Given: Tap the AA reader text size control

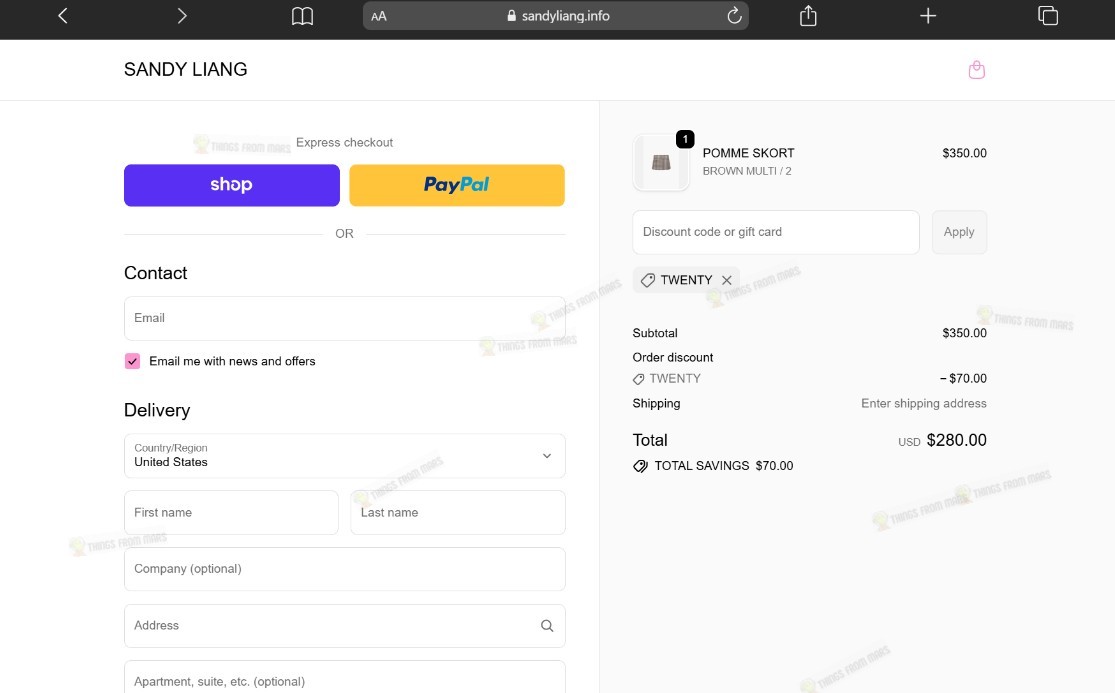Looking at the screenshot, I should pos(379,16).
